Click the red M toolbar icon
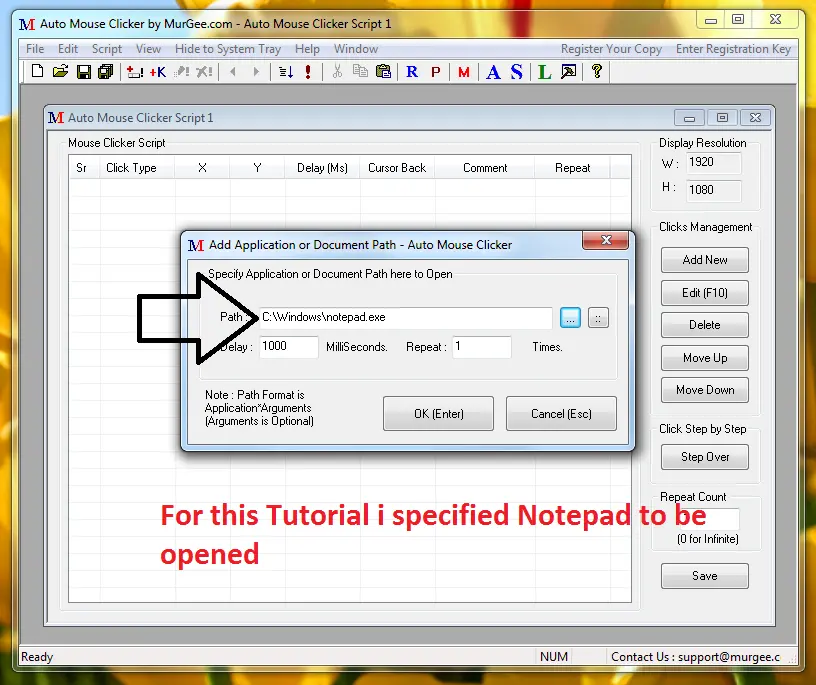The width and height of the screenshot is (816, 685). 464,72
